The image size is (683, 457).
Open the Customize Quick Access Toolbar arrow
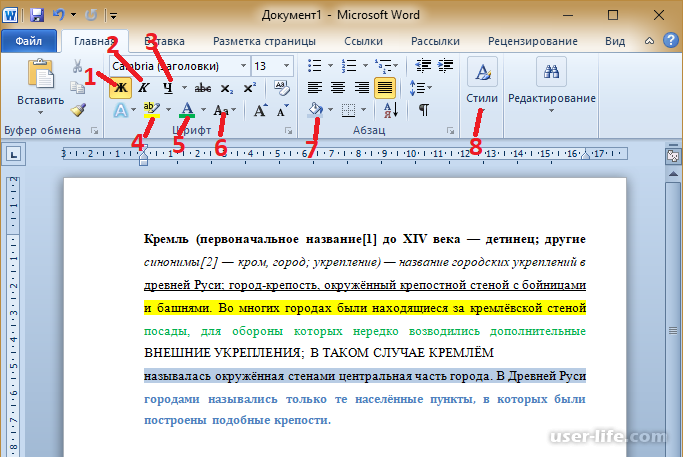(113, 16)
